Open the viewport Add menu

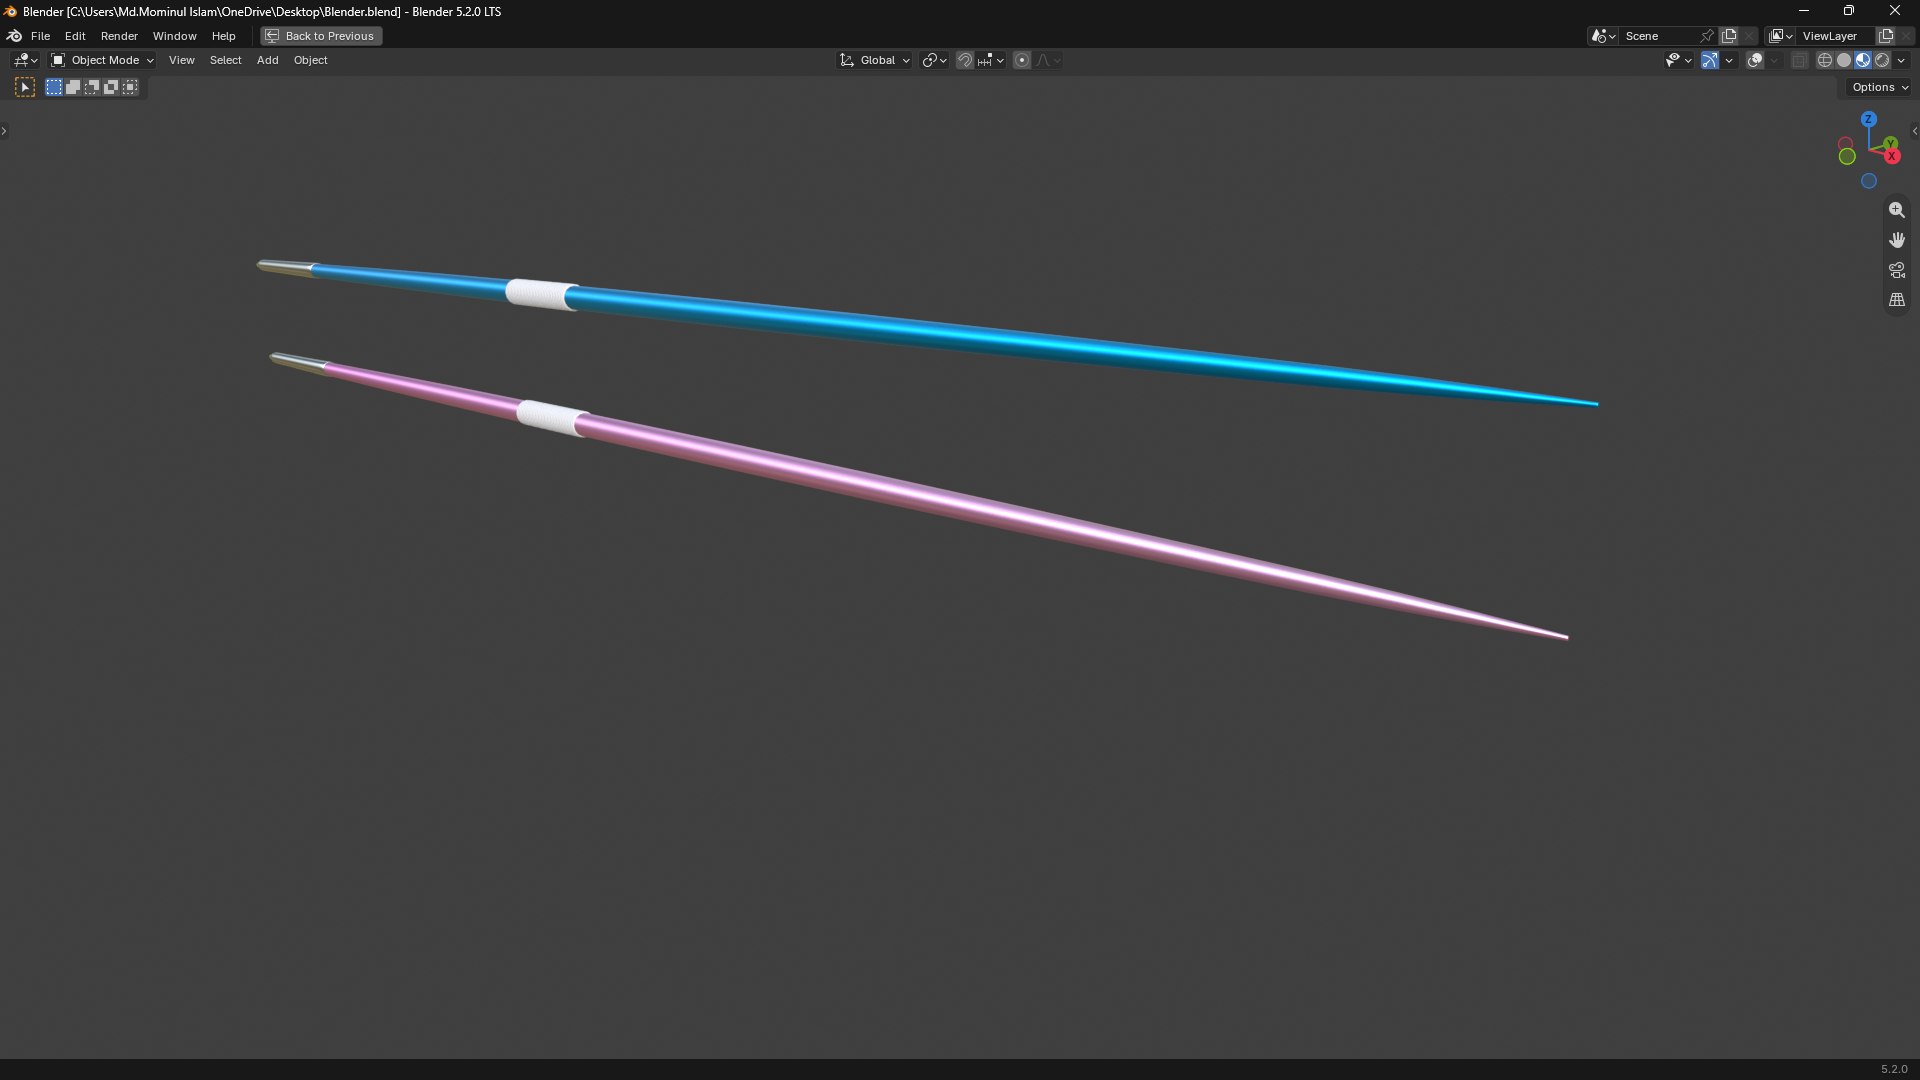pyautogui.click(x=267, y=60)
